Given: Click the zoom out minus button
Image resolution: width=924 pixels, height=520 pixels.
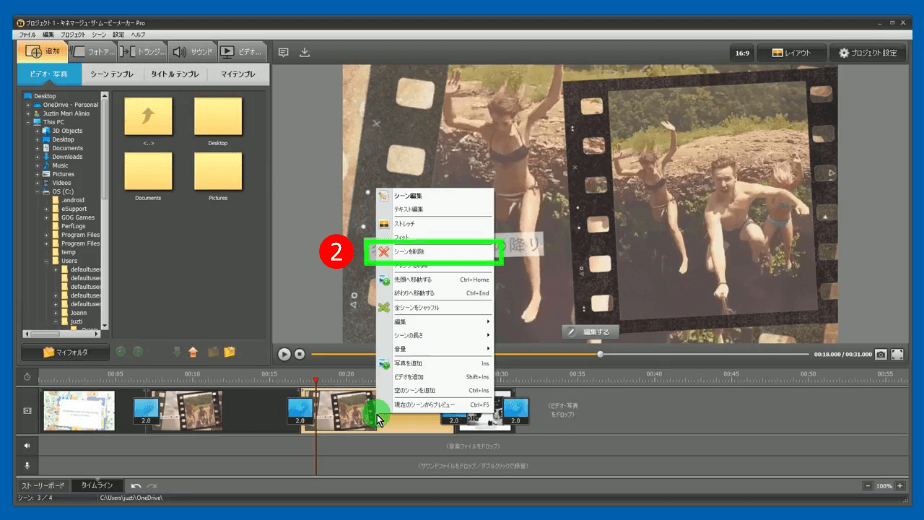Looking at the screenshot, I should [x=867, y=485].
